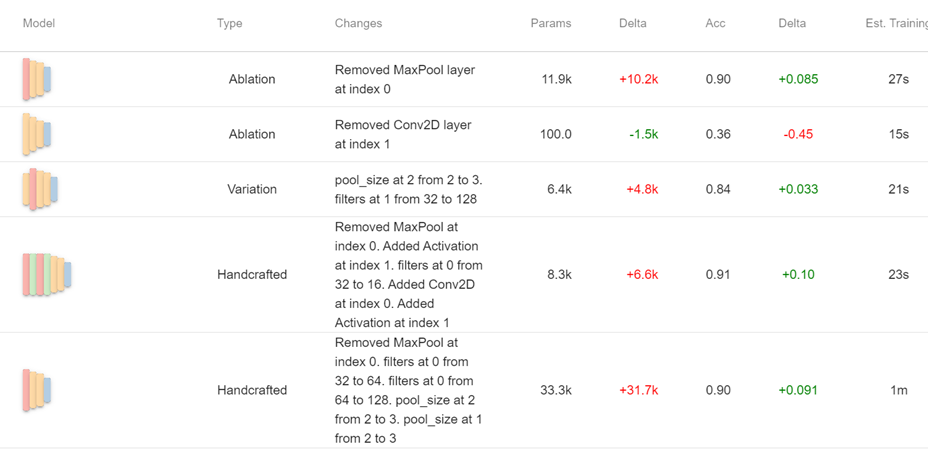Click the Delta header next to Acc
928x452 pixels.
tap(792, 24)
